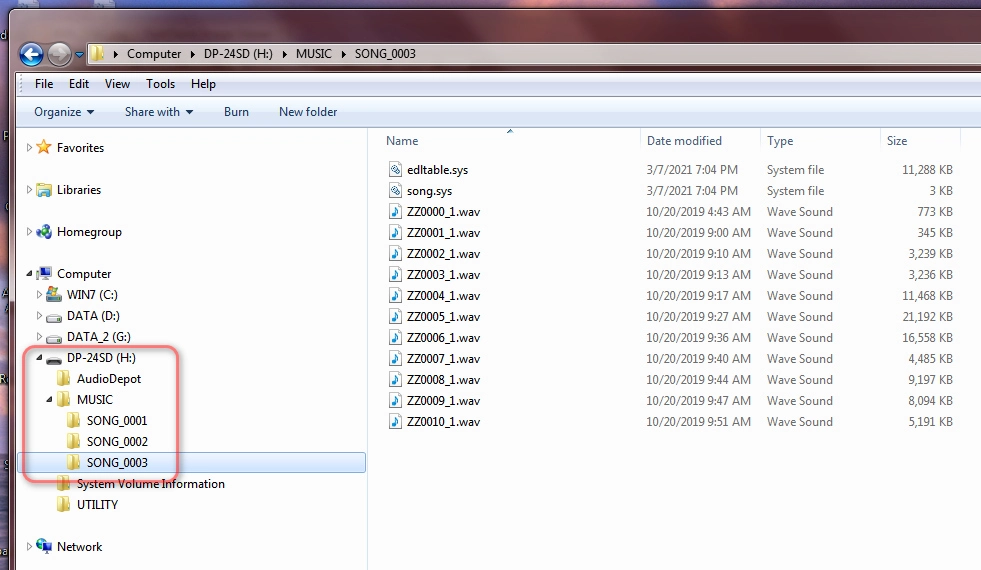Expand the Libraries tree node

click(x=29, y=190)
